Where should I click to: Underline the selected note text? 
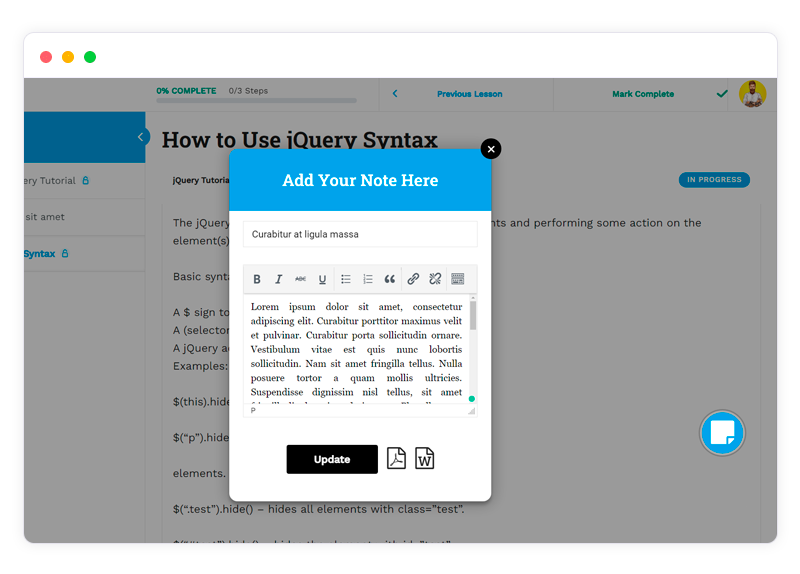(322, 279)
